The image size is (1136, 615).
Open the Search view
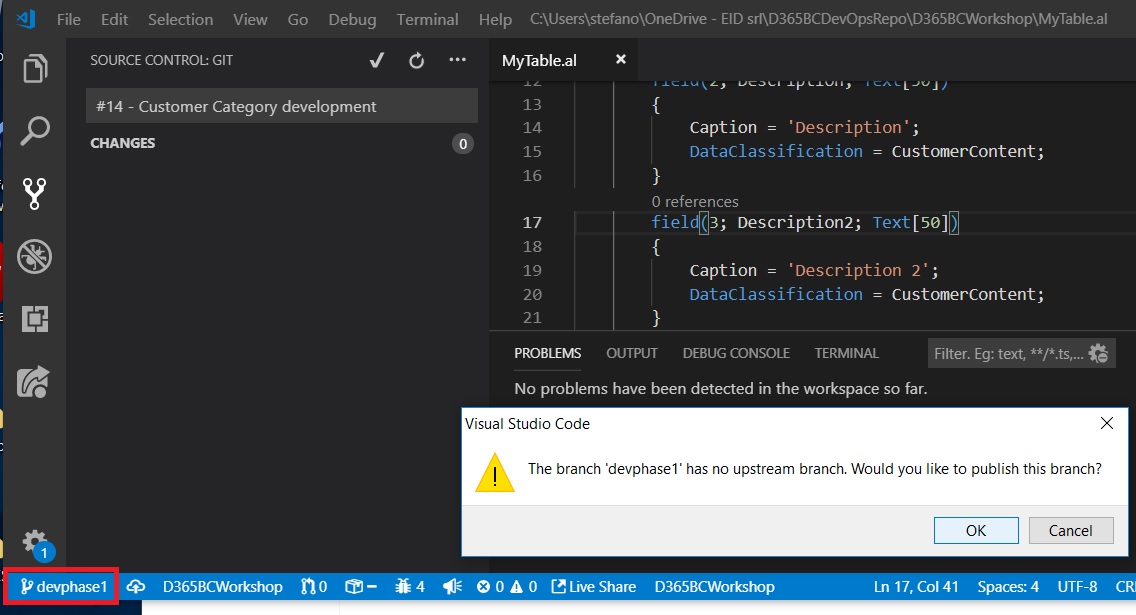click(36, 130)
